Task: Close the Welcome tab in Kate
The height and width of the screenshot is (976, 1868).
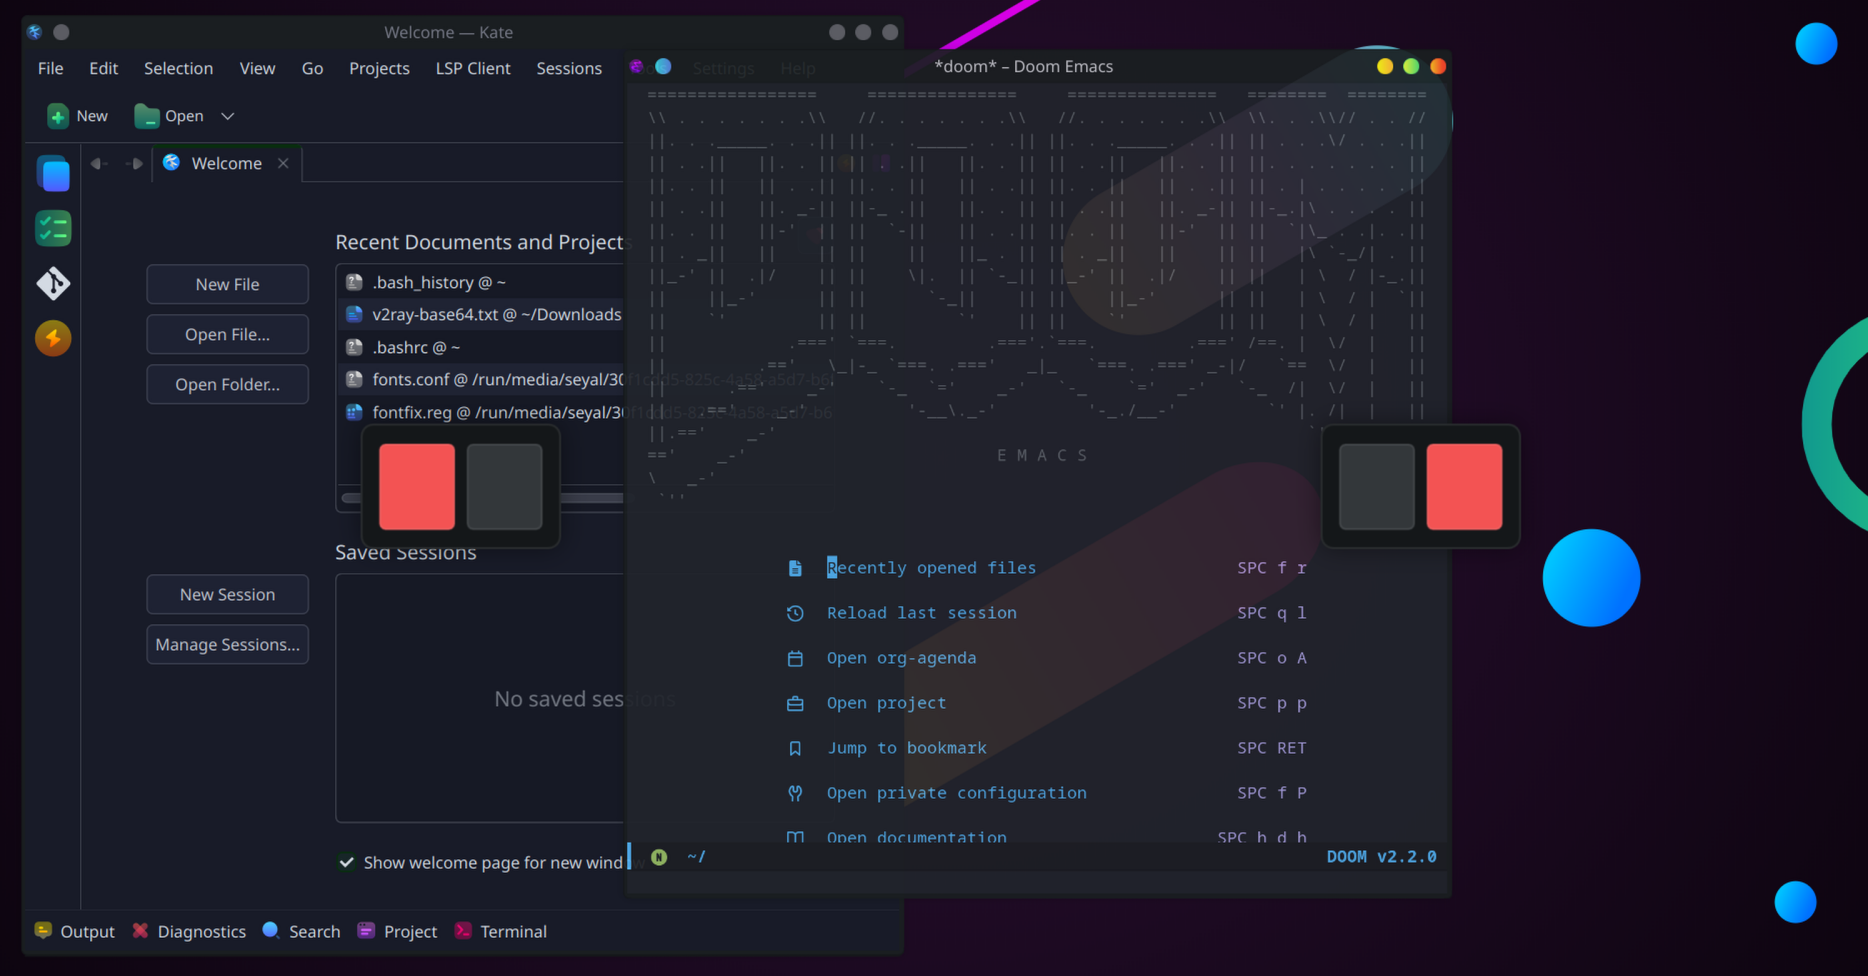Action: (x=283, y=163)
